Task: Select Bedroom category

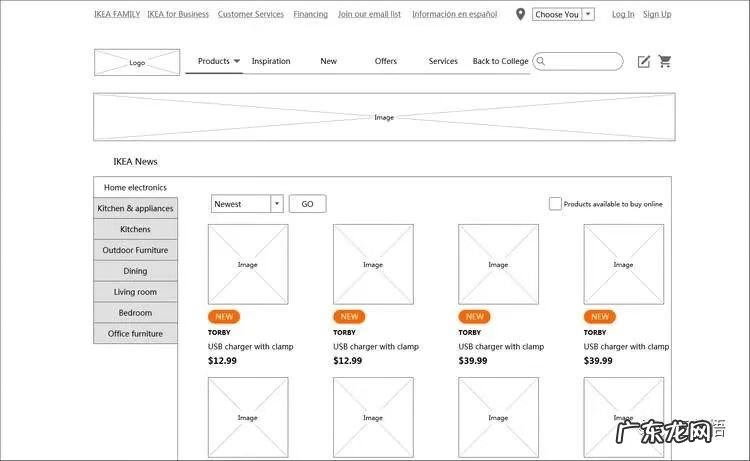Action: 135,313
